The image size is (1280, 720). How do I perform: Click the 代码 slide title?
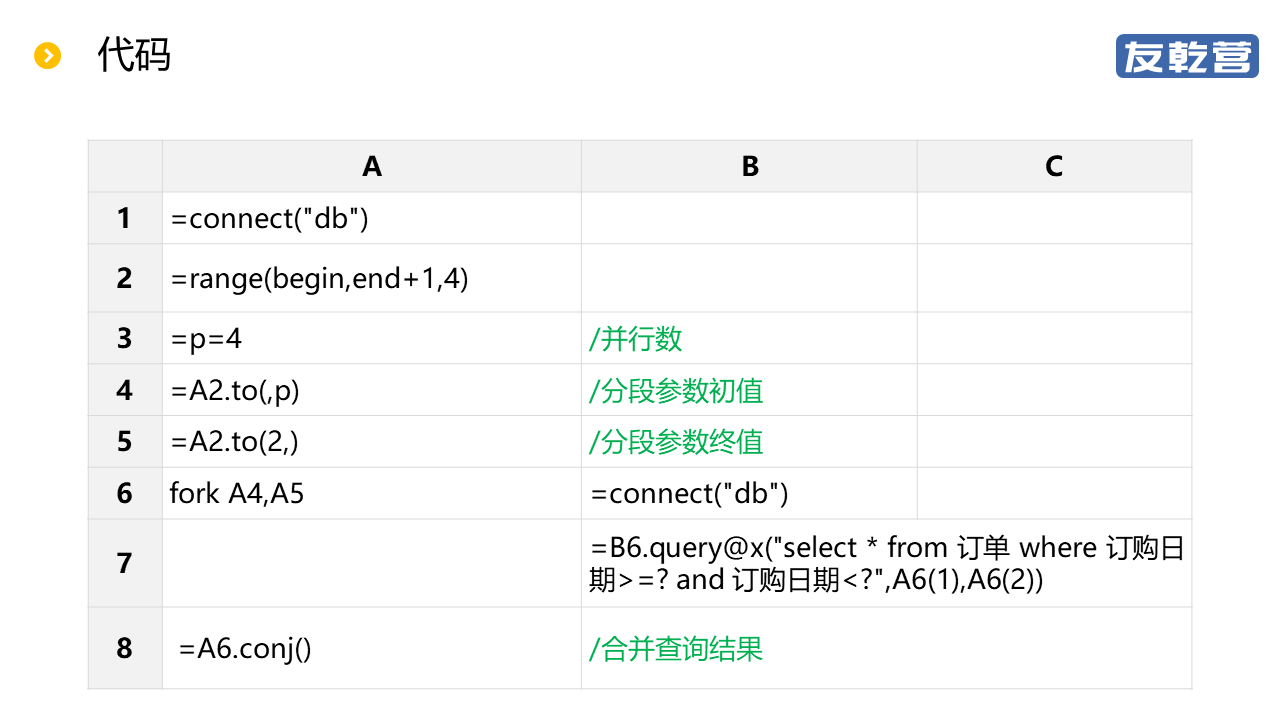coord(134,55)
